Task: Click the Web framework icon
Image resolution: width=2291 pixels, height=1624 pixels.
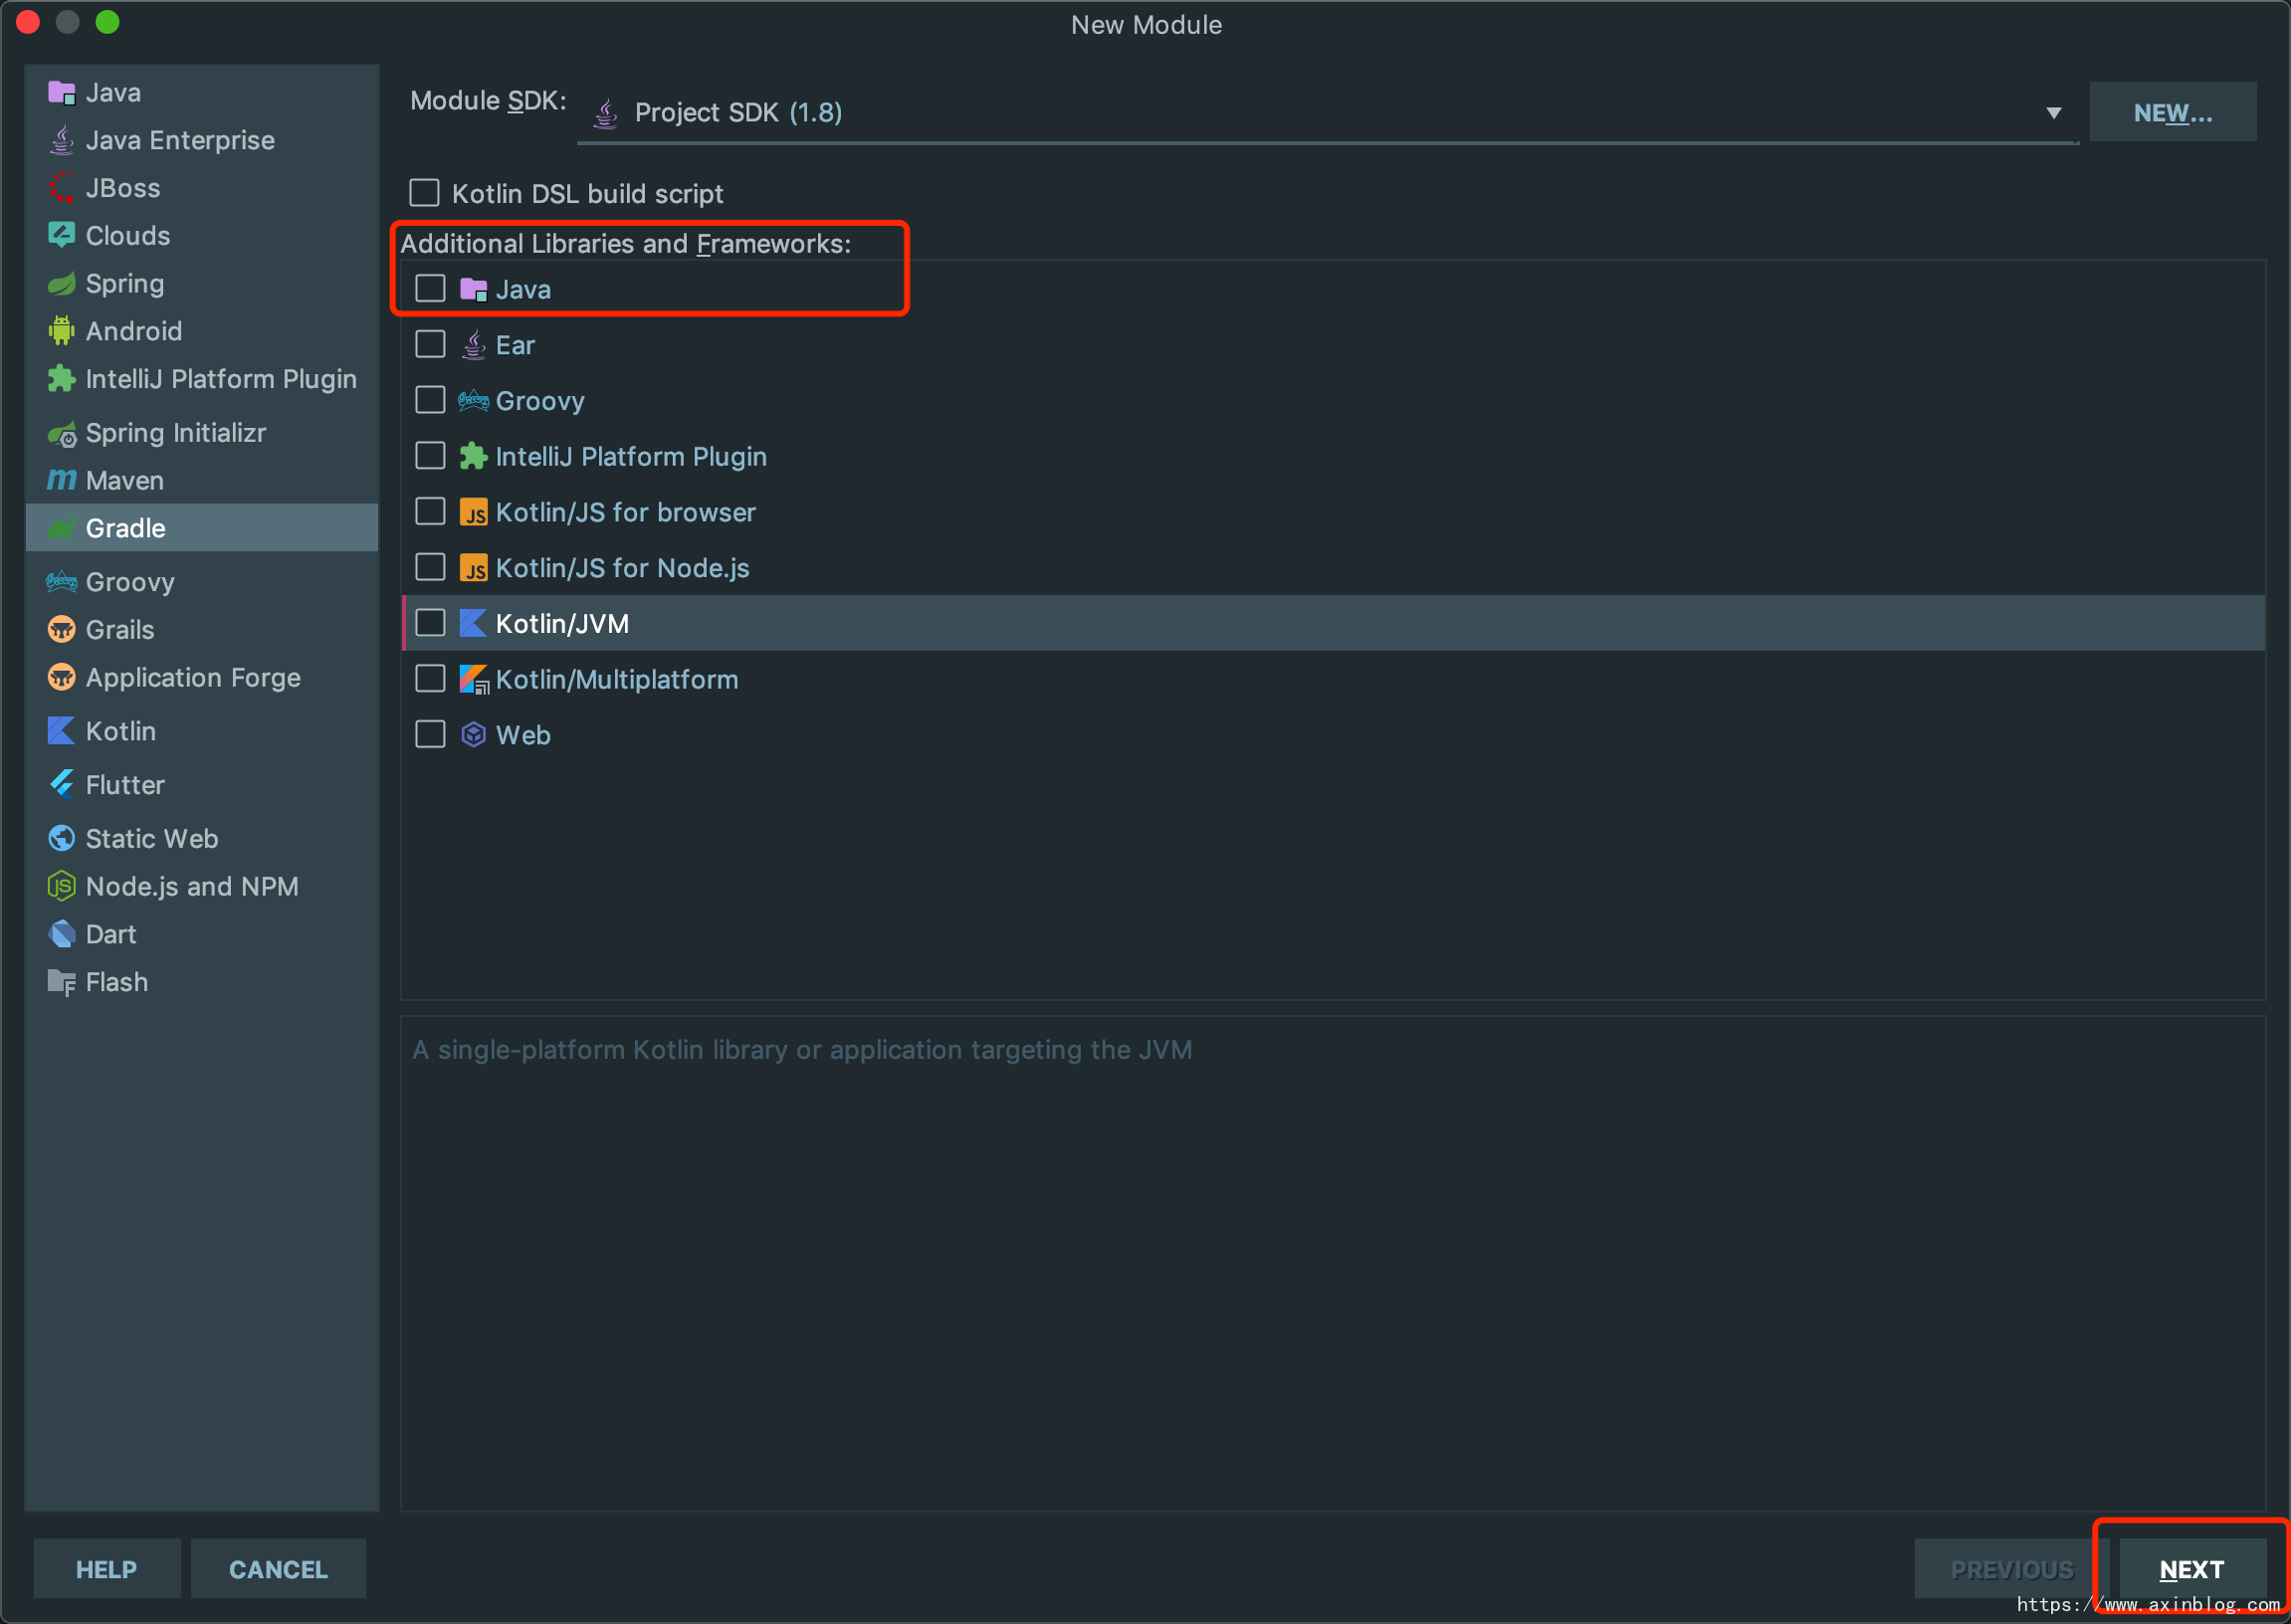Action: click(x=473, y=735)
